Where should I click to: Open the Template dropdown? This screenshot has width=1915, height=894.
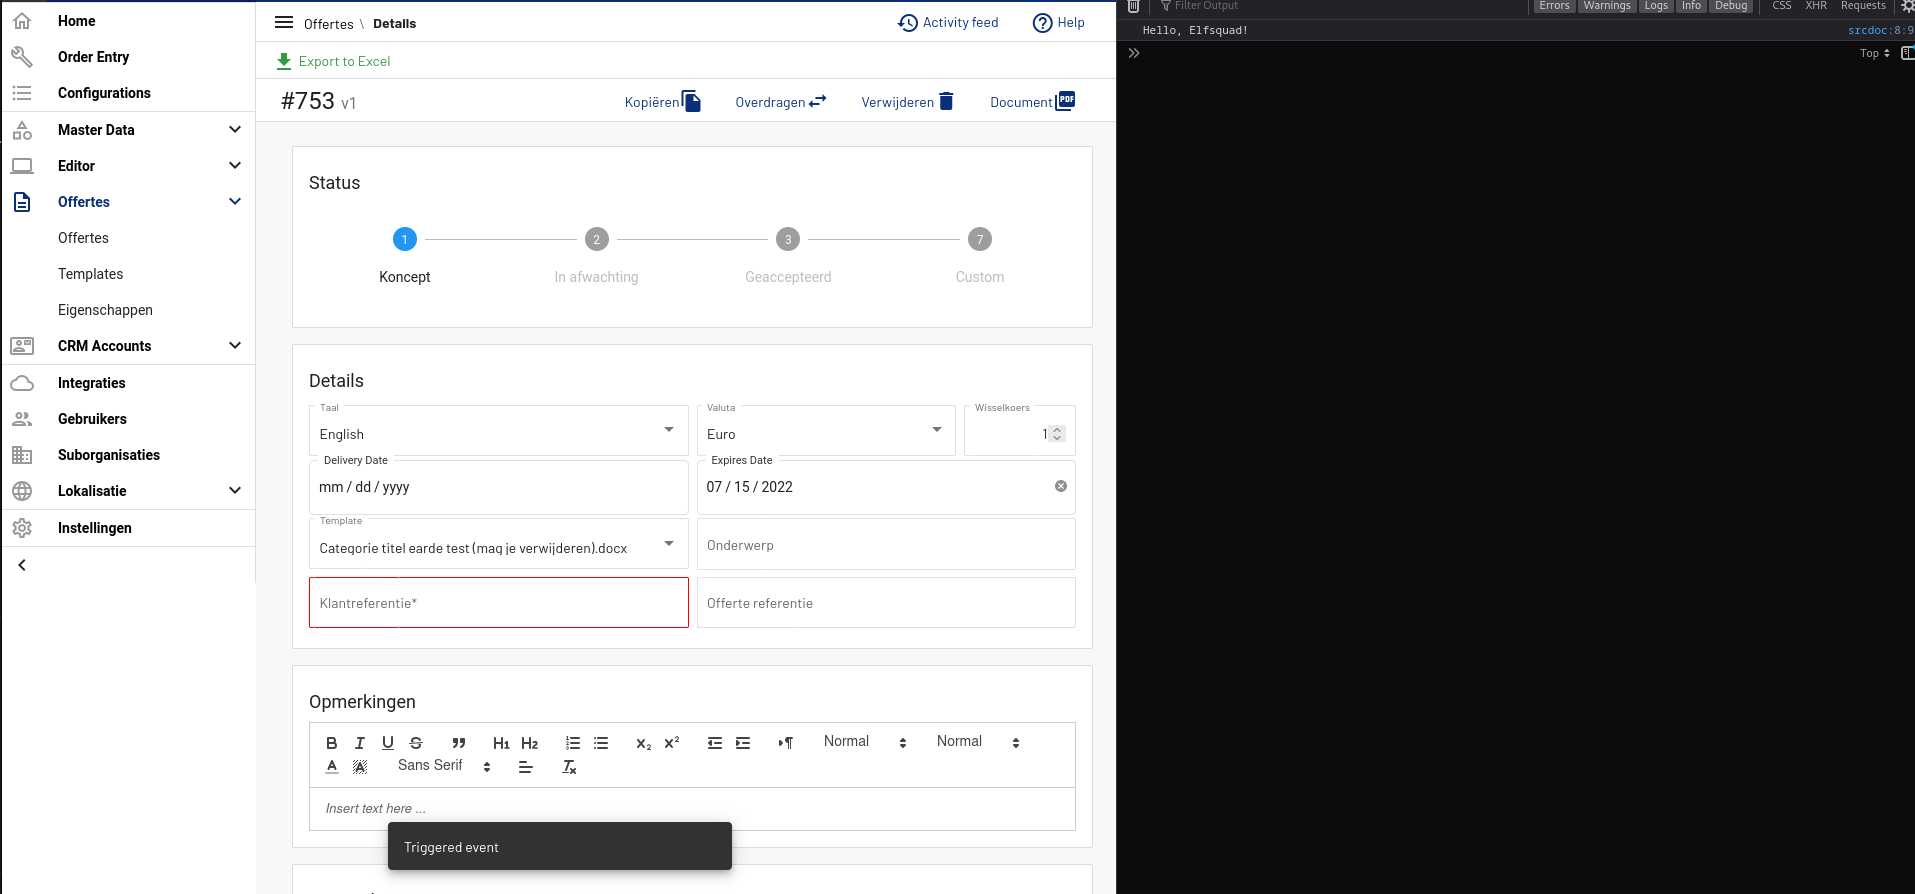click(499, 544)
